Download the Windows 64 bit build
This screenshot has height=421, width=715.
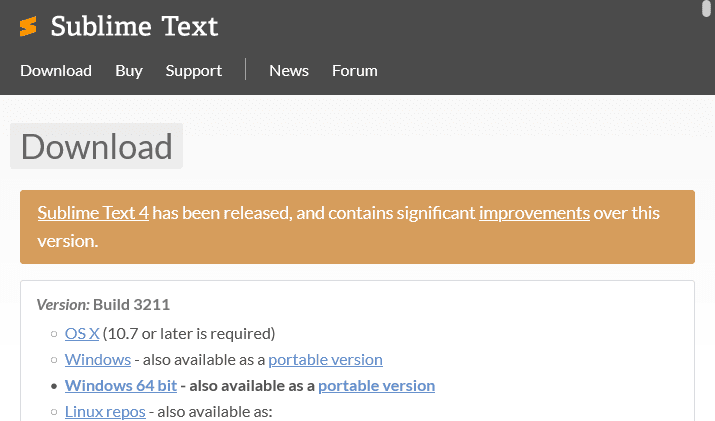(x=123, y=385)
